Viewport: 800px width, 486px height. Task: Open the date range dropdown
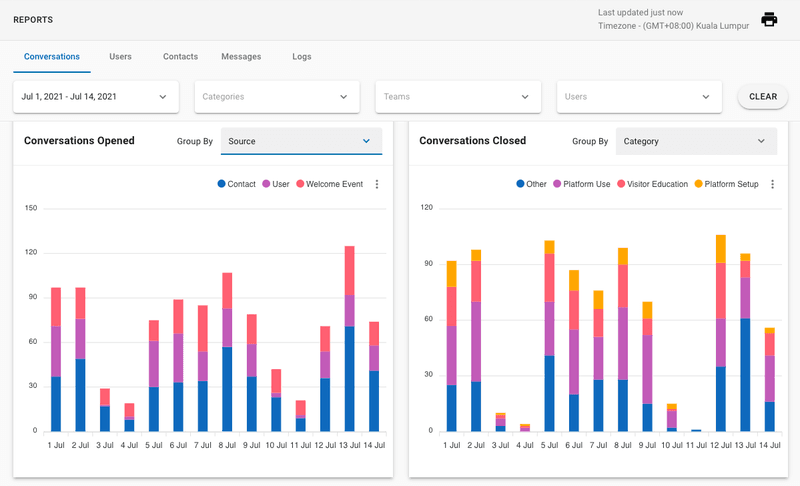pos(96,97)
